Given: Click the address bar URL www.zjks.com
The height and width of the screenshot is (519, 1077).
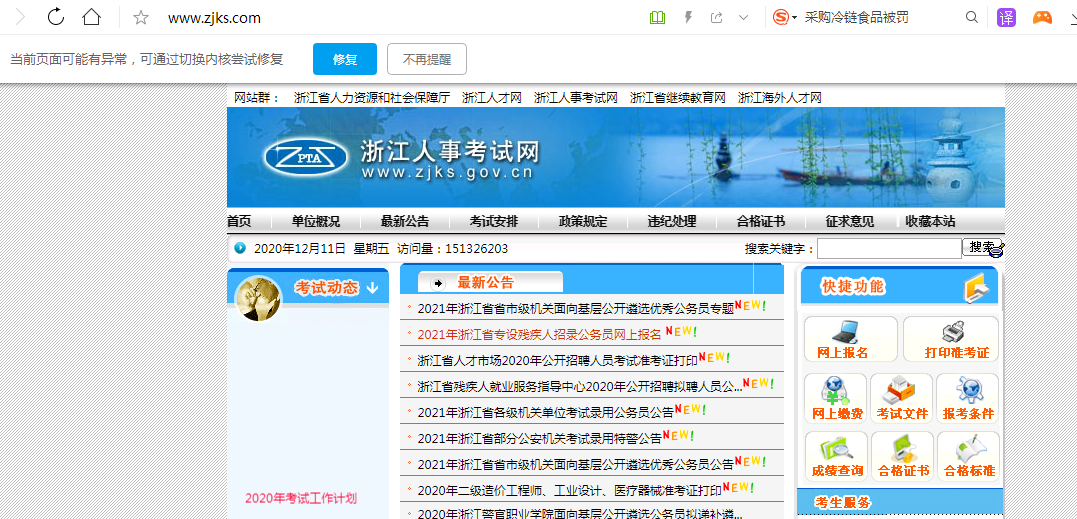Looking at the screenshot, I should [x=214, y=18].
